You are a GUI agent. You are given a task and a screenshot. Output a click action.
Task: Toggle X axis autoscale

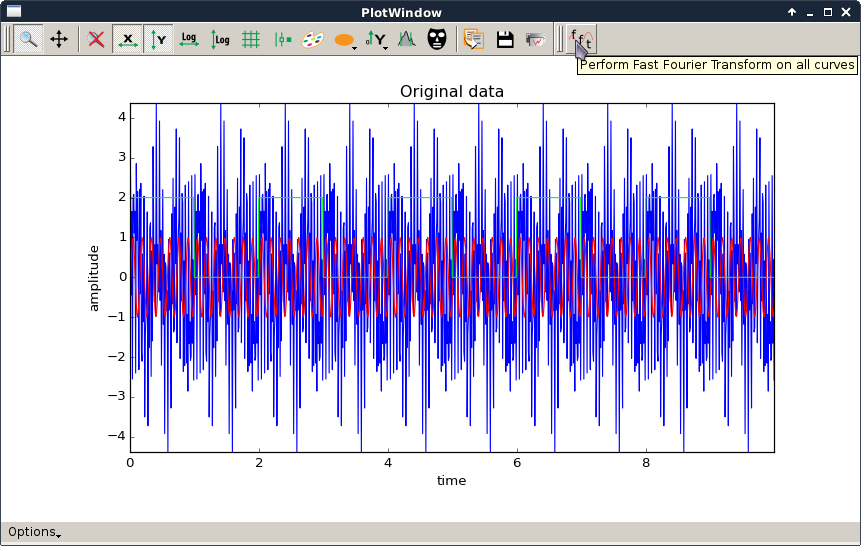tap(127, 39)
